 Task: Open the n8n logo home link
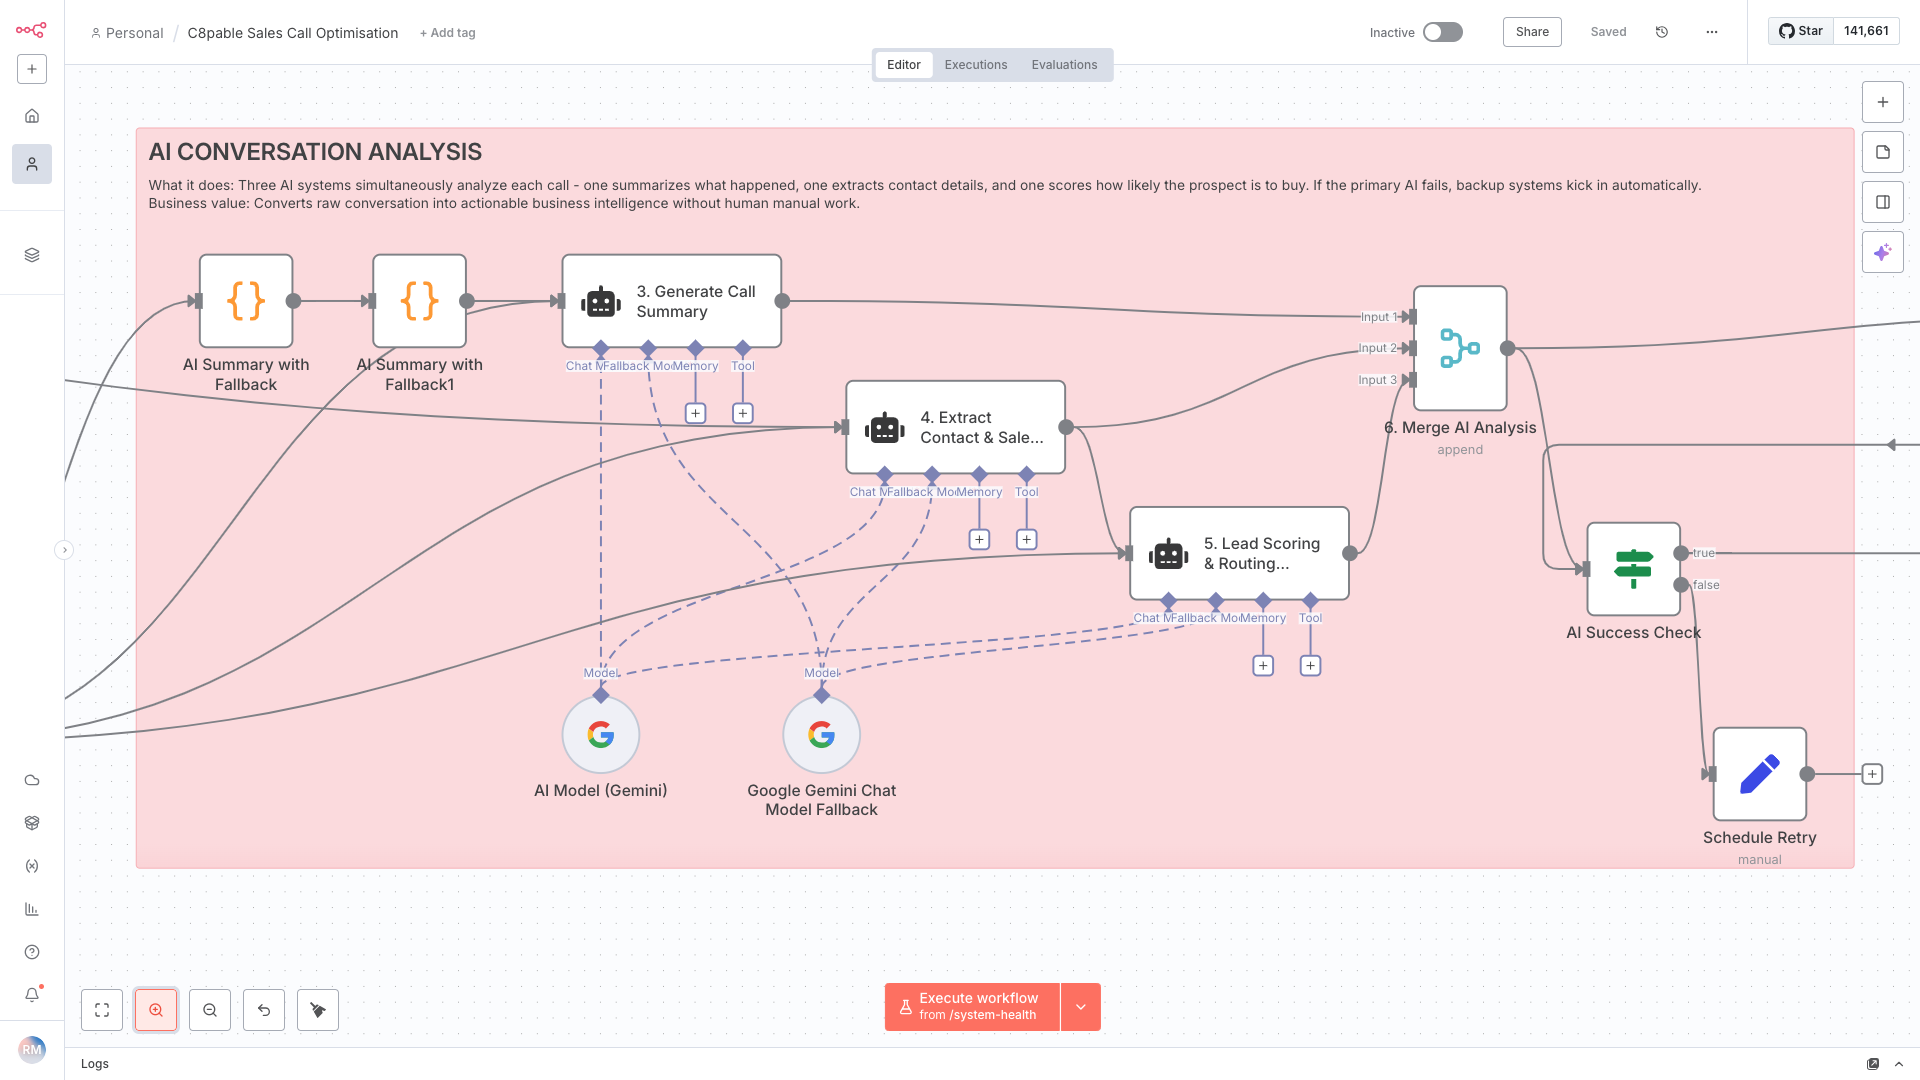[x=31, y=30]
